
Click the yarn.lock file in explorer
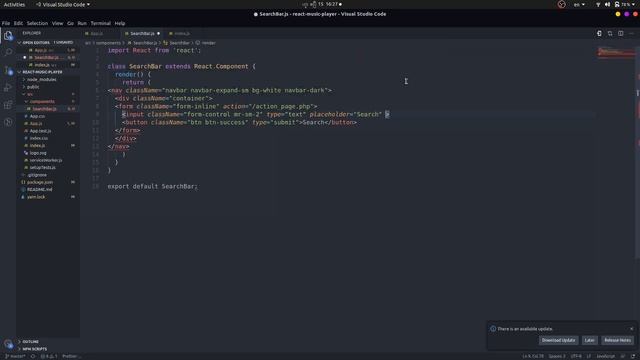pos(36,197)
